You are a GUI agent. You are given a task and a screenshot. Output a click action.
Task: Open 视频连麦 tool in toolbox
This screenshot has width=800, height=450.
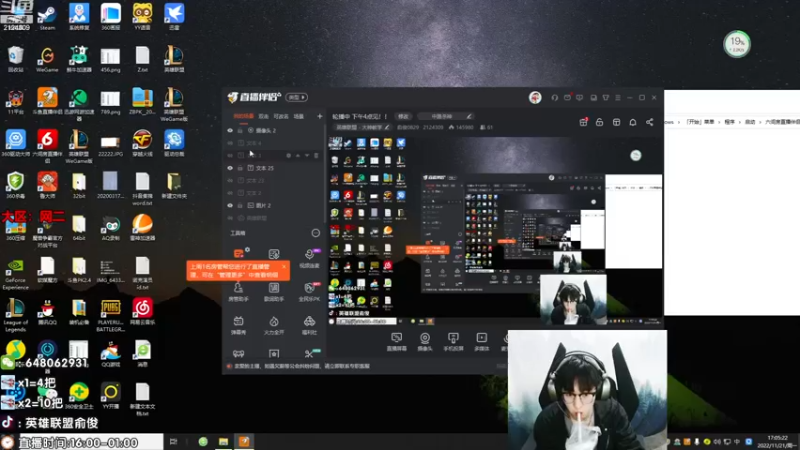pos(309,258)
